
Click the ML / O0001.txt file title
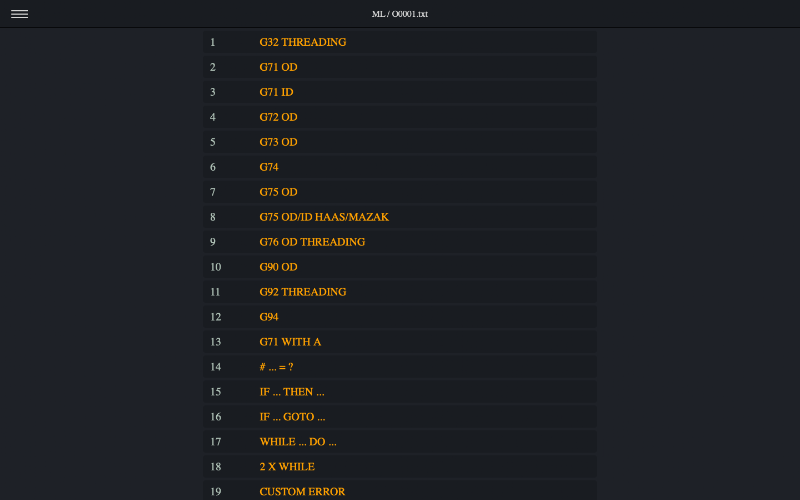coord(400,14)
